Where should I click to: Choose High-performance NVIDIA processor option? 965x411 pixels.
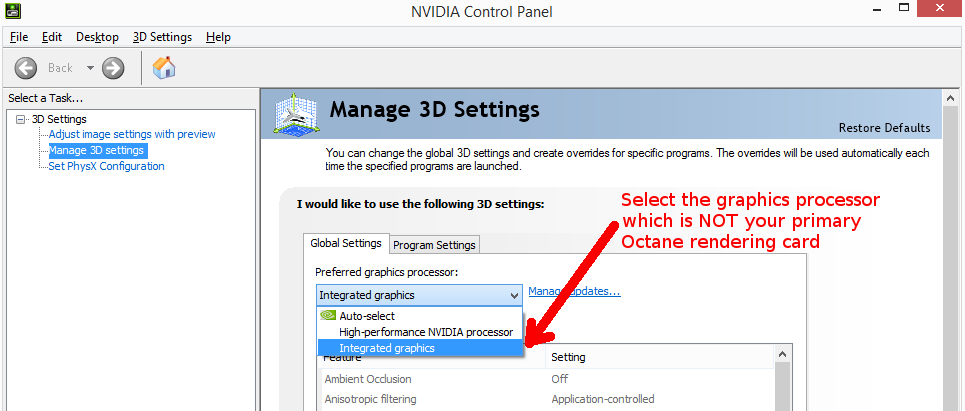click(420, 332)
